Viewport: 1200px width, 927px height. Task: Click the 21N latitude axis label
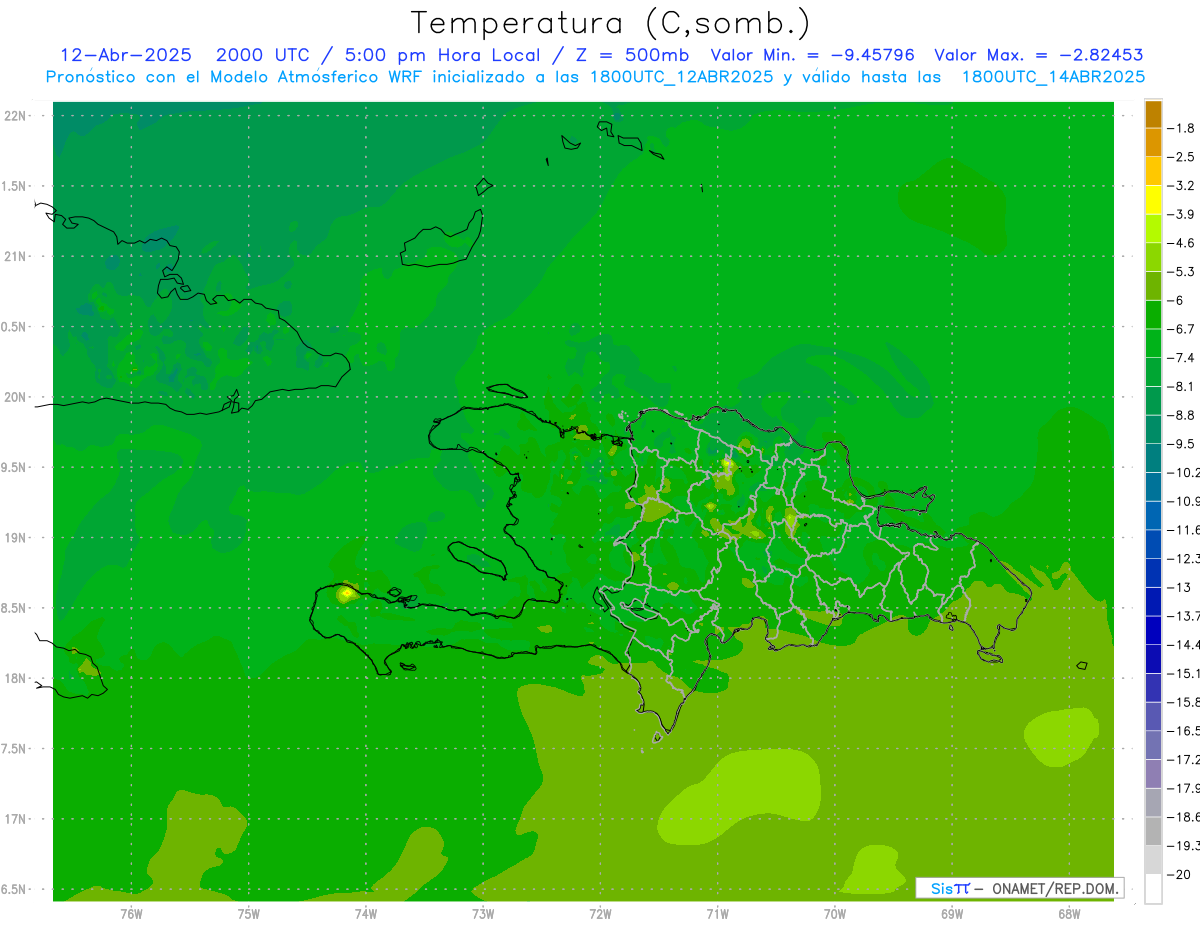[15, 257]
